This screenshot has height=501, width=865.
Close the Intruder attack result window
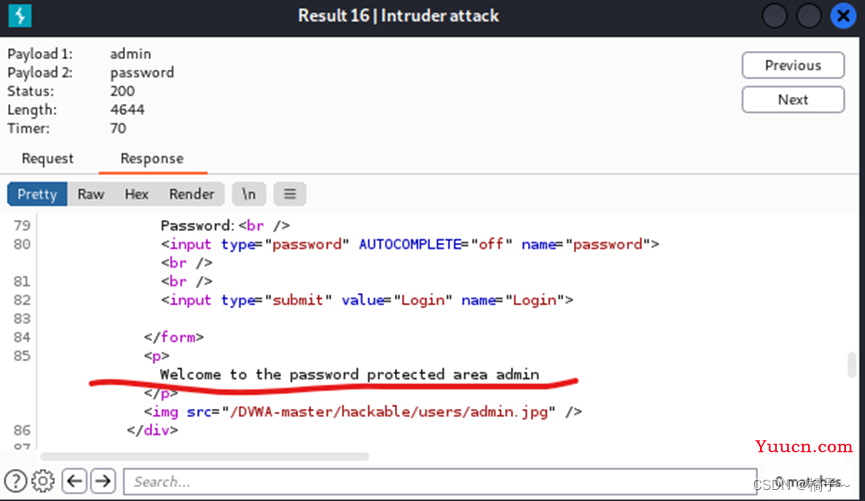tap(843, 16)
